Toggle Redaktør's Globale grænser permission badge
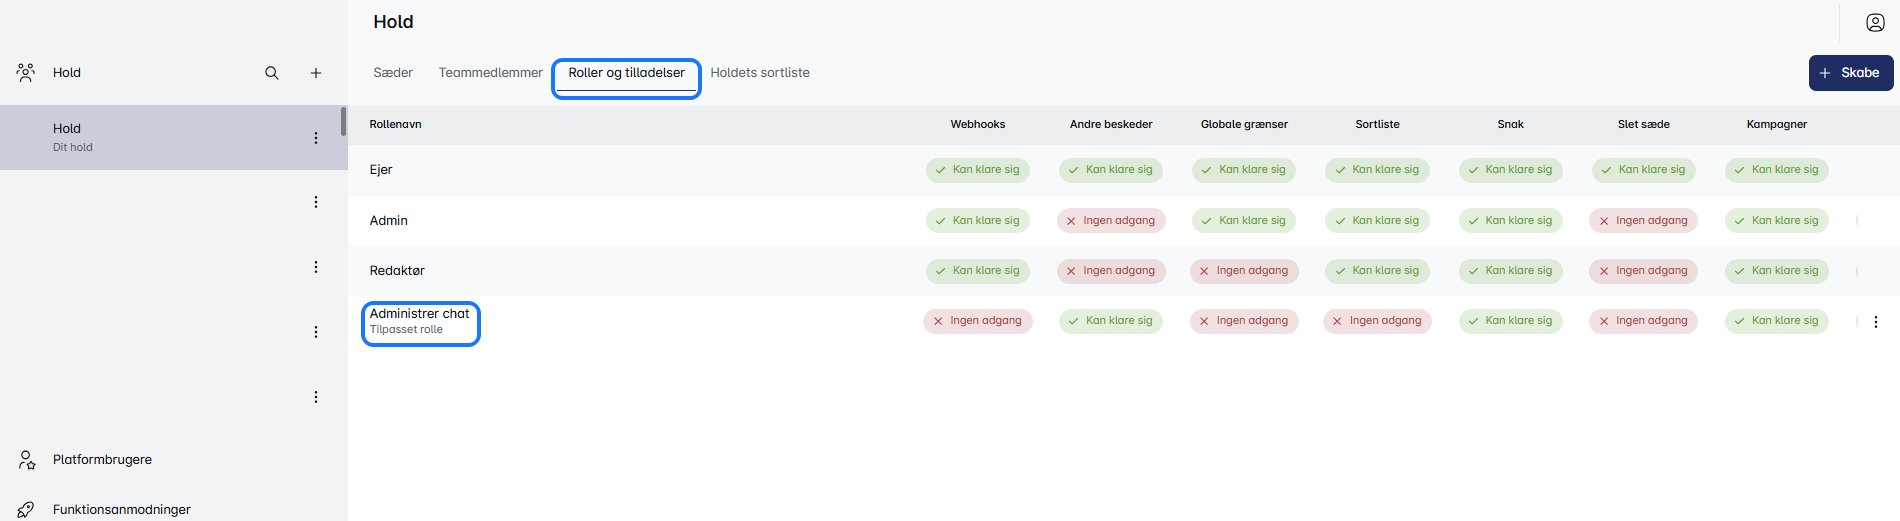This screenshot has width=1900, height=521. [1244, 271]
